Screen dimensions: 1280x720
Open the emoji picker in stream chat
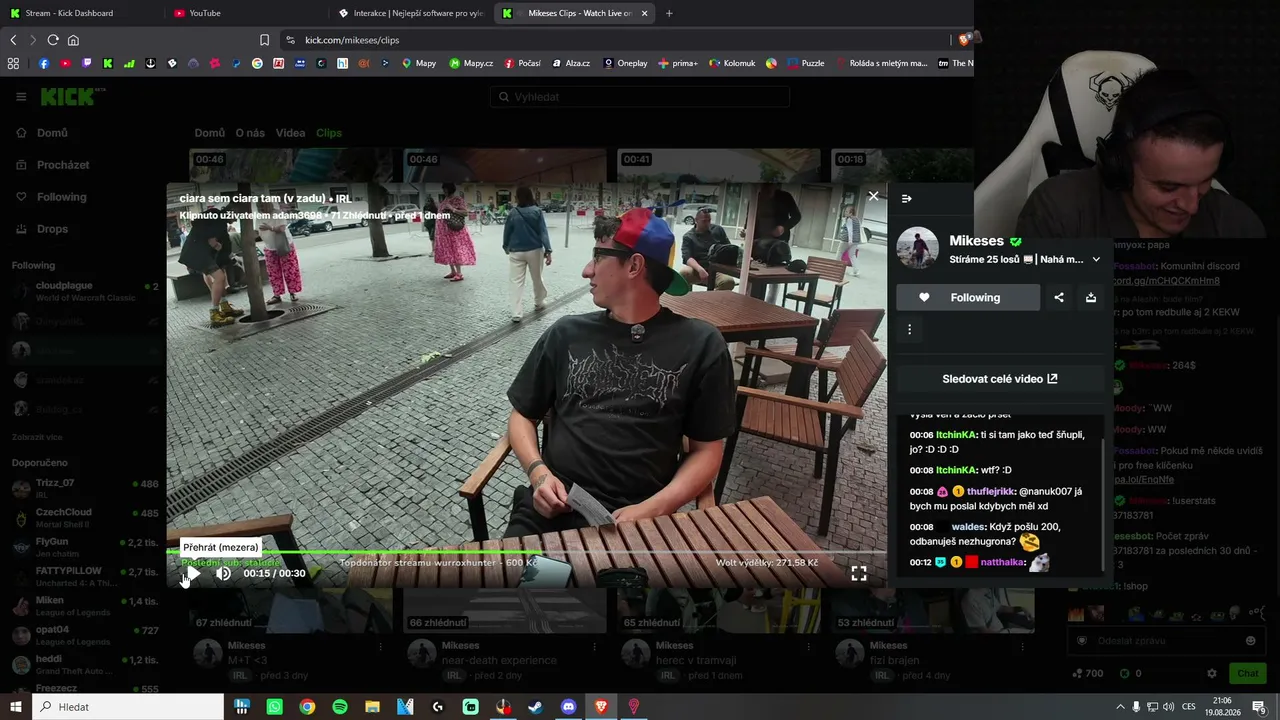point(1250,641)
